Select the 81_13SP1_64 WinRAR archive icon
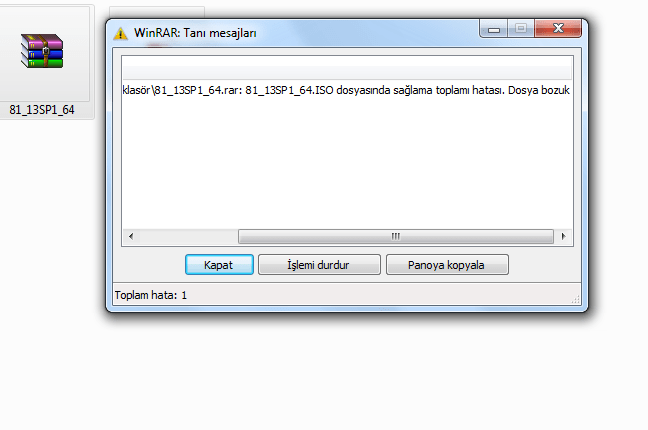Viewport: 648px width, 430px height. (x=42, y=51)
